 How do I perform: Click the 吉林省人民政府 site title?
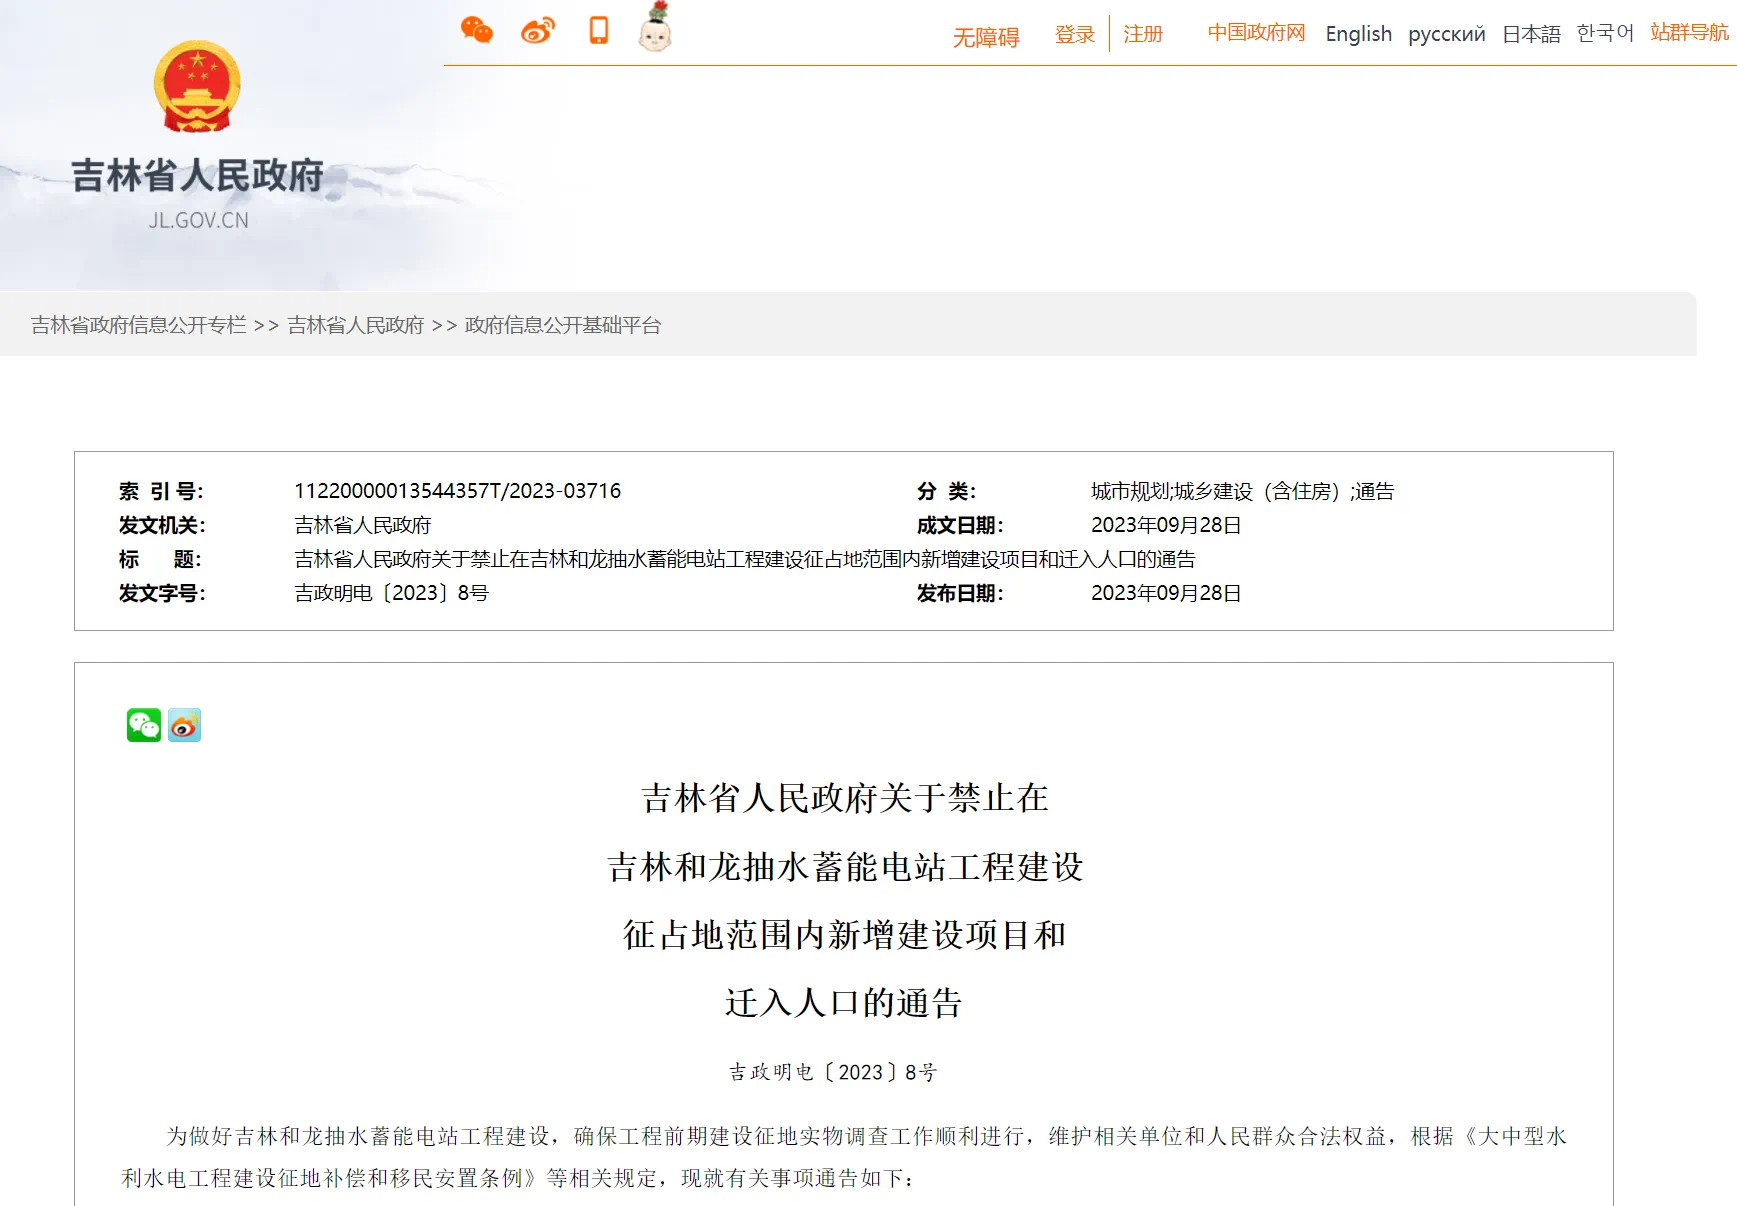(x=197, y=176)
